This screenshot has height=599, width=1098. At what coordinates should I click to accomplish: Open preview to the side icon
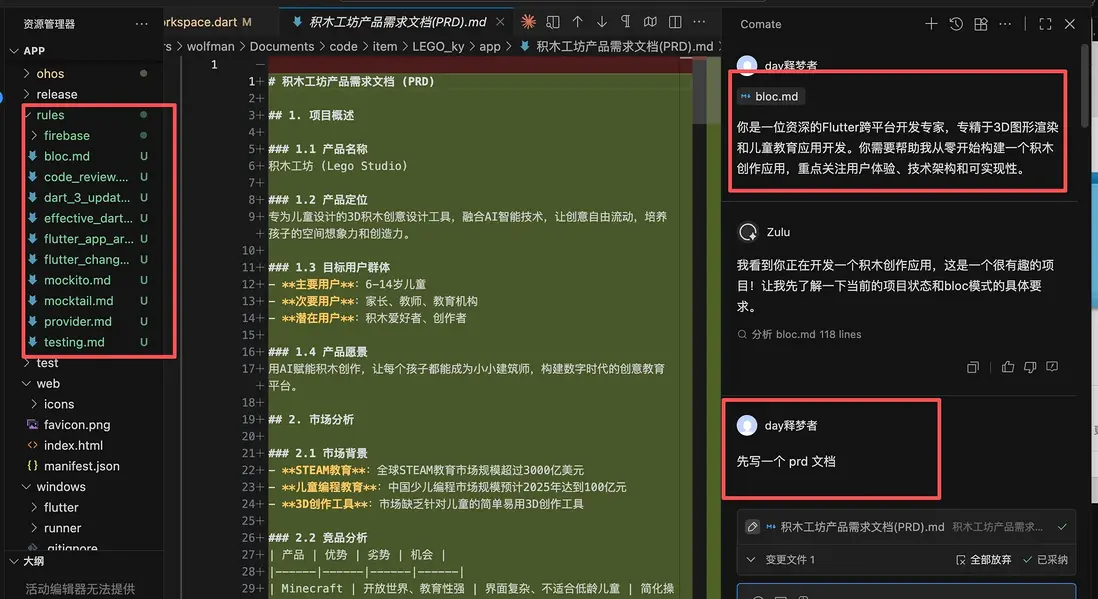[553, 22]
